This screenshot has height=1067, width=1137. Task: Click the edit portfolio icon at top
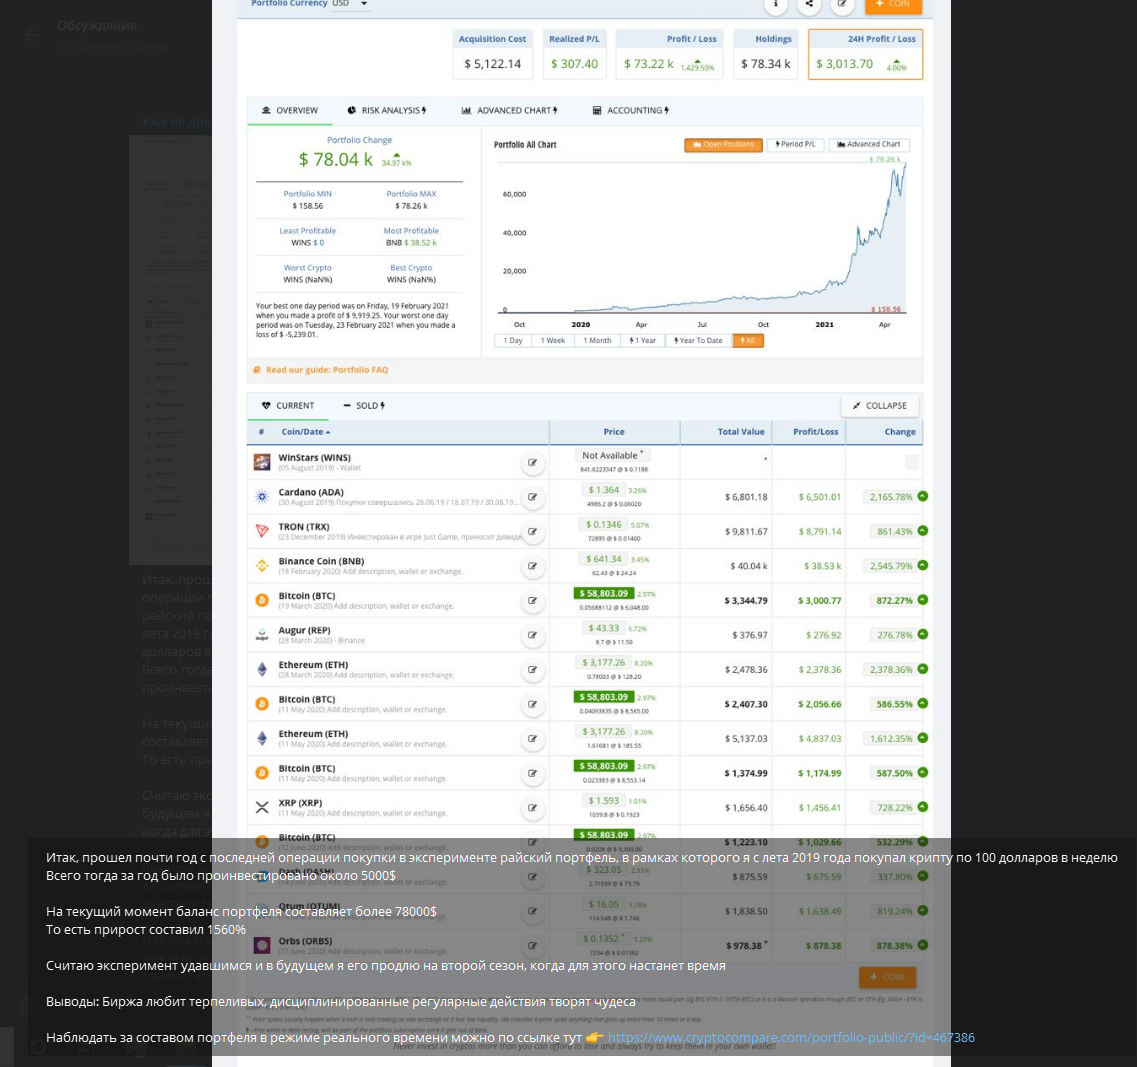(x=842, y=4)
